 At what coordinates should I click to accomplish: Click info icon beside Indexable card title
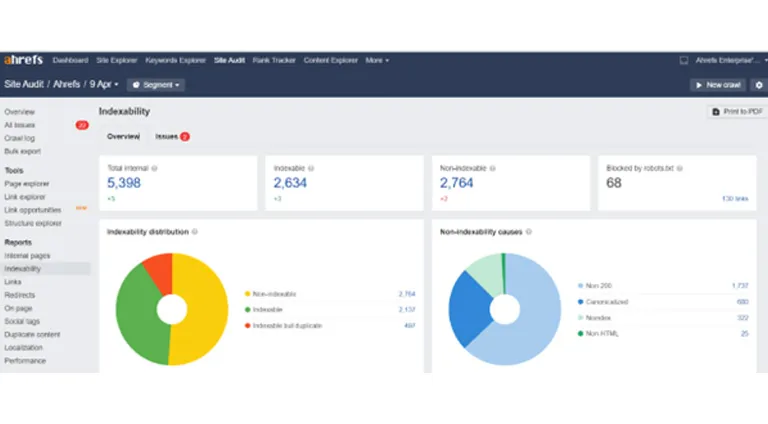tap(311, 168)
